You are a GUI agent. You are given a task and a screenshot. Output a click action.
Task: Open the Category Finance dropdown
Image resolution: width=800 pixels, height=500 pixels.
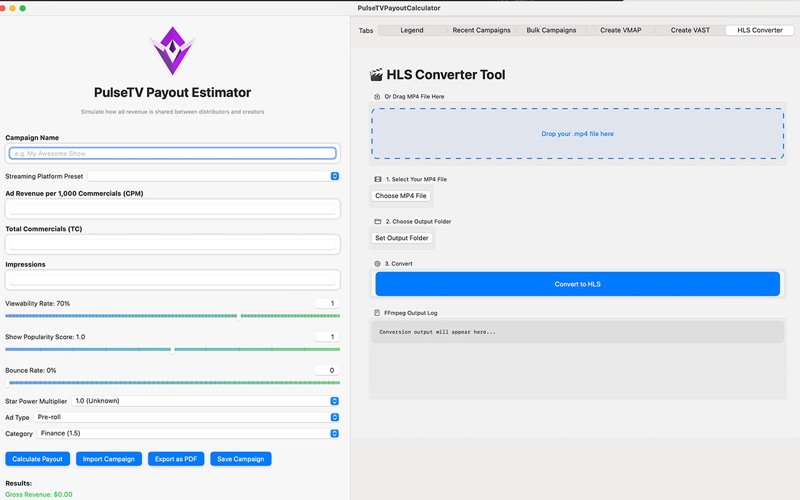188,433
